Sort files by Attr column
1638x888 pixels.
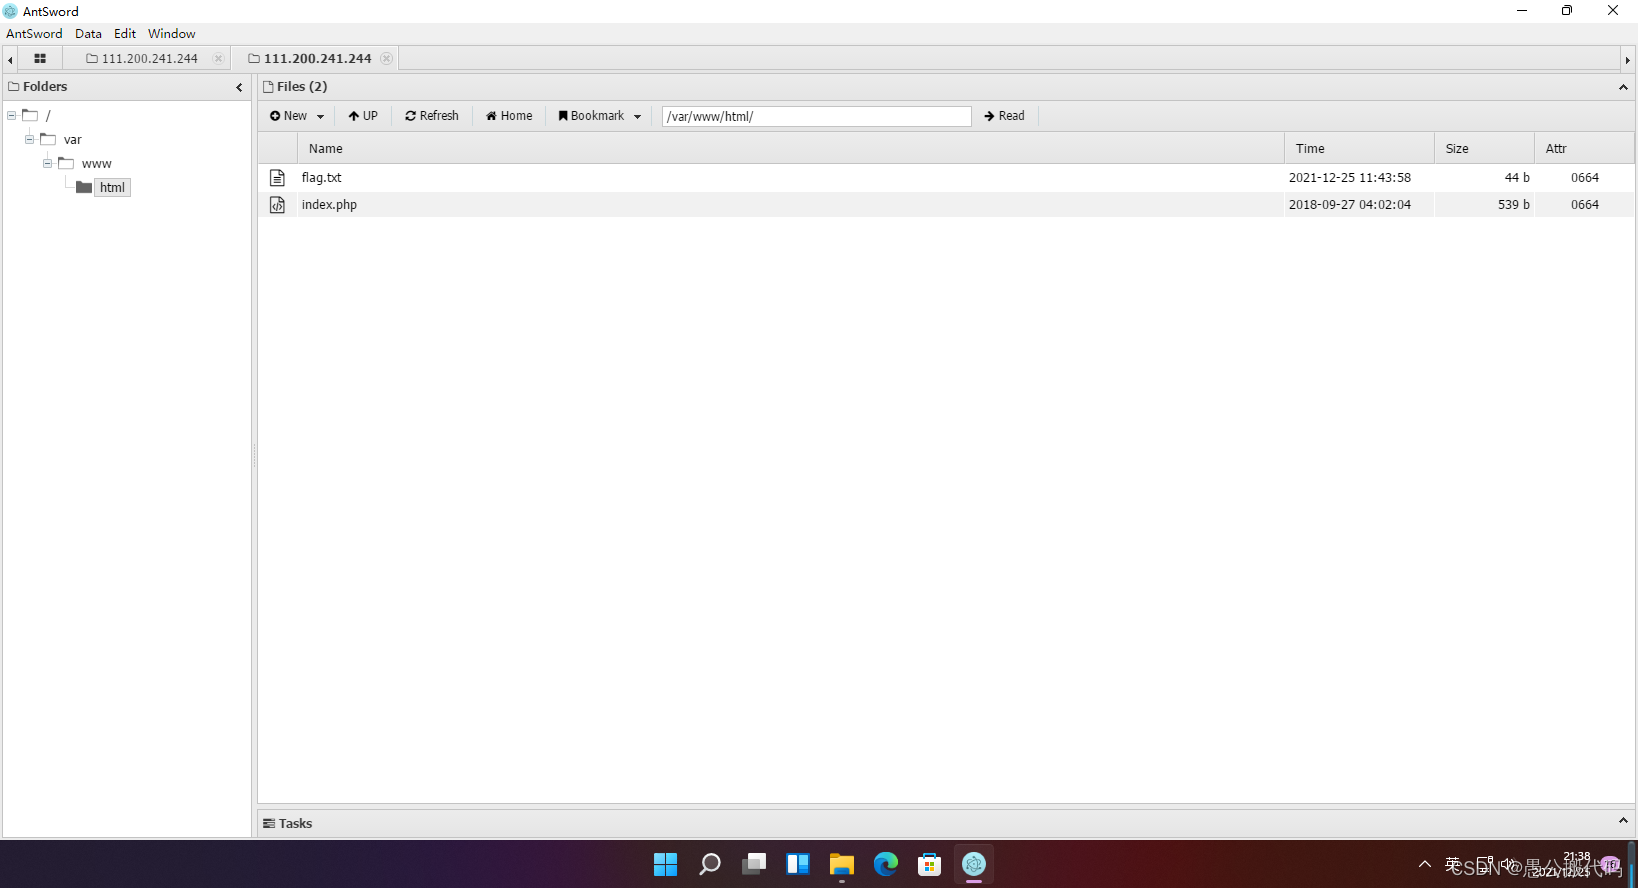pos(1584,148)
